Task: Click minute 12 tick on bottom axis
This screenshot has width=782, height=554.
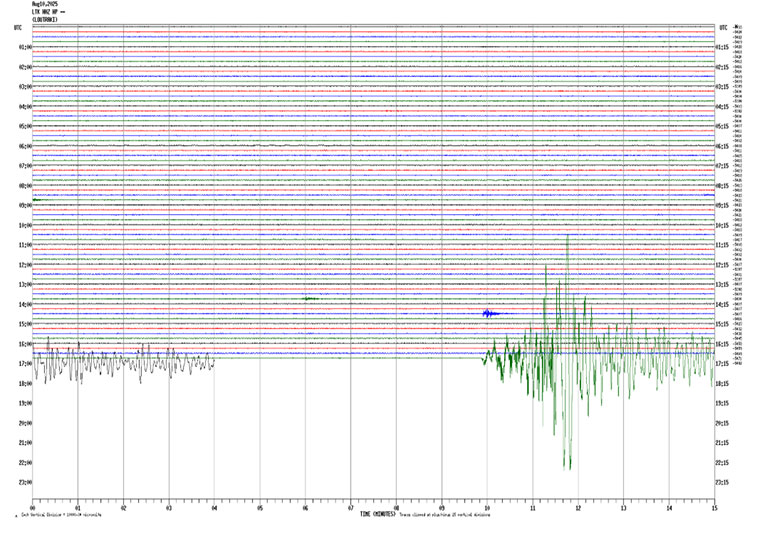Action: (578, 508)
